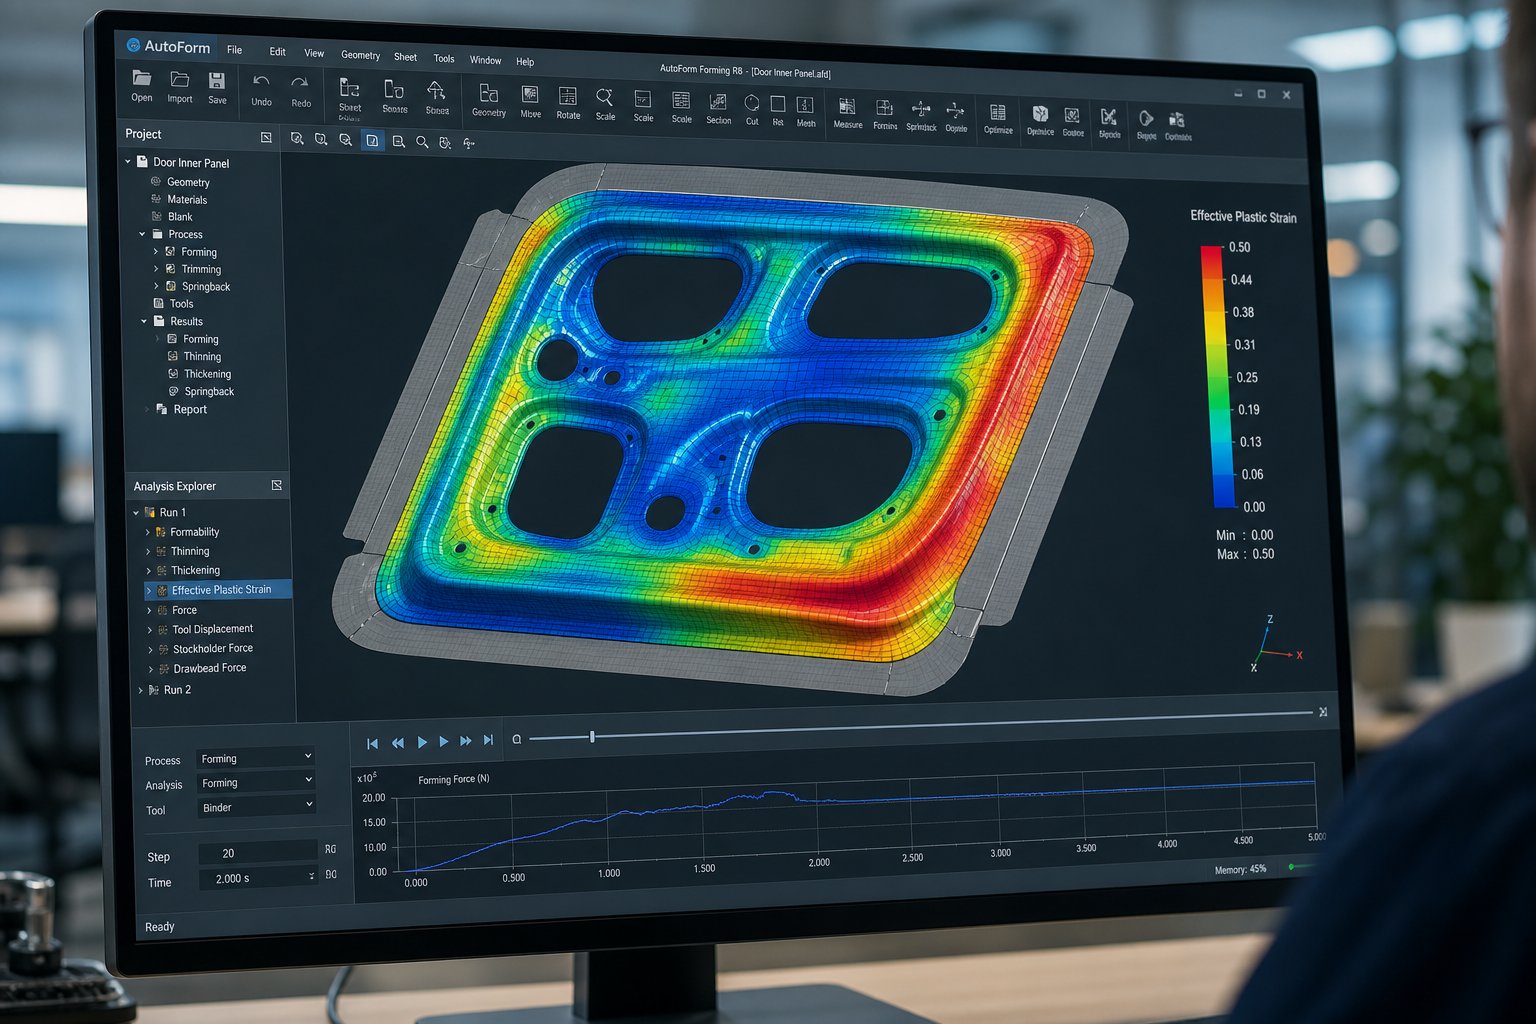This screenshot has height=1024, width=1536.
Task: Select Formability under Run 1
Action: (194, 532)
